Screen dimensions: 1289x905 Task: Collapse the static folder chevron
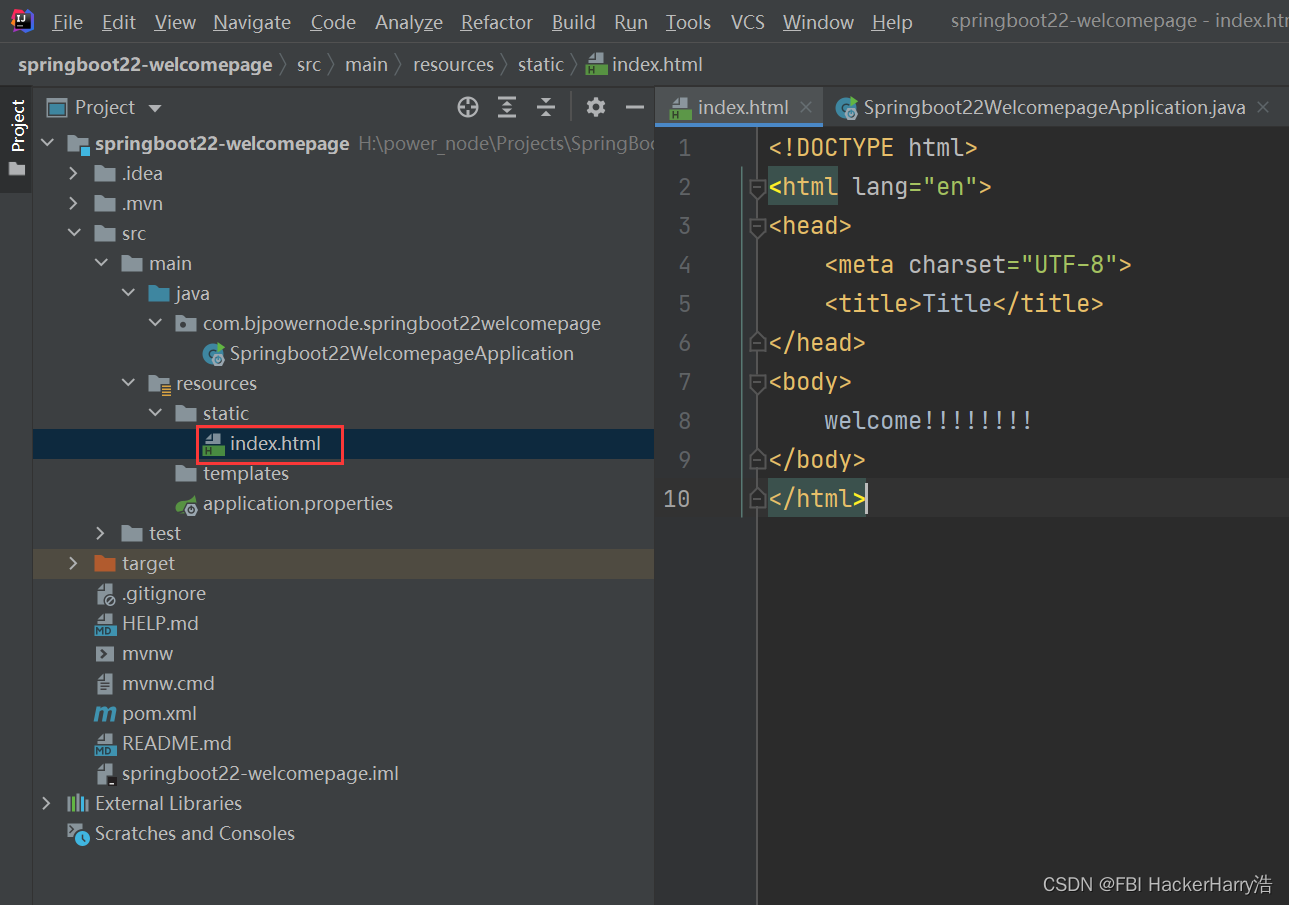click(155, 414)
